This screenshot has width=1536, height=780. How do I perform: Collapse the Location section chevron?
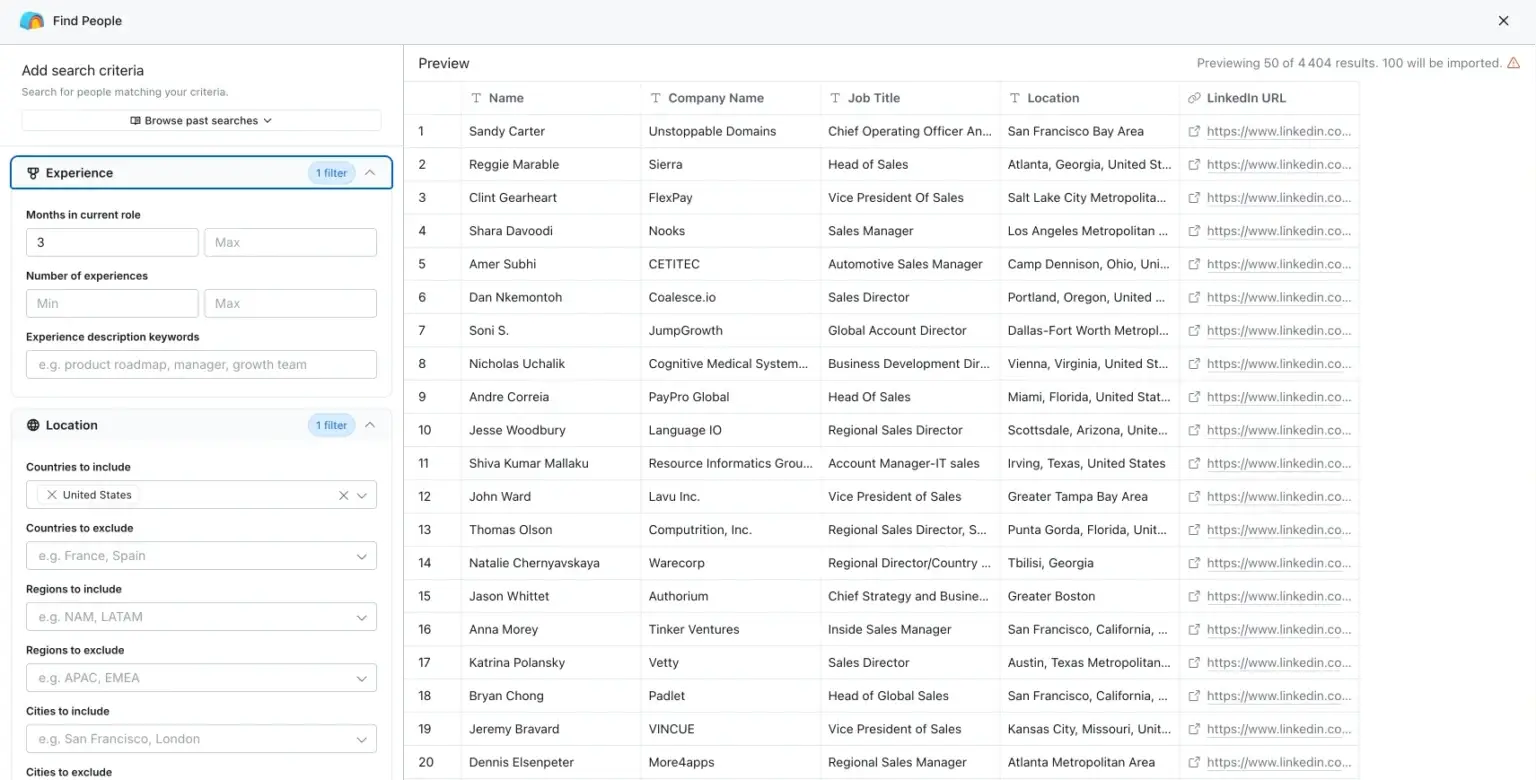click(x=370, y=425)
